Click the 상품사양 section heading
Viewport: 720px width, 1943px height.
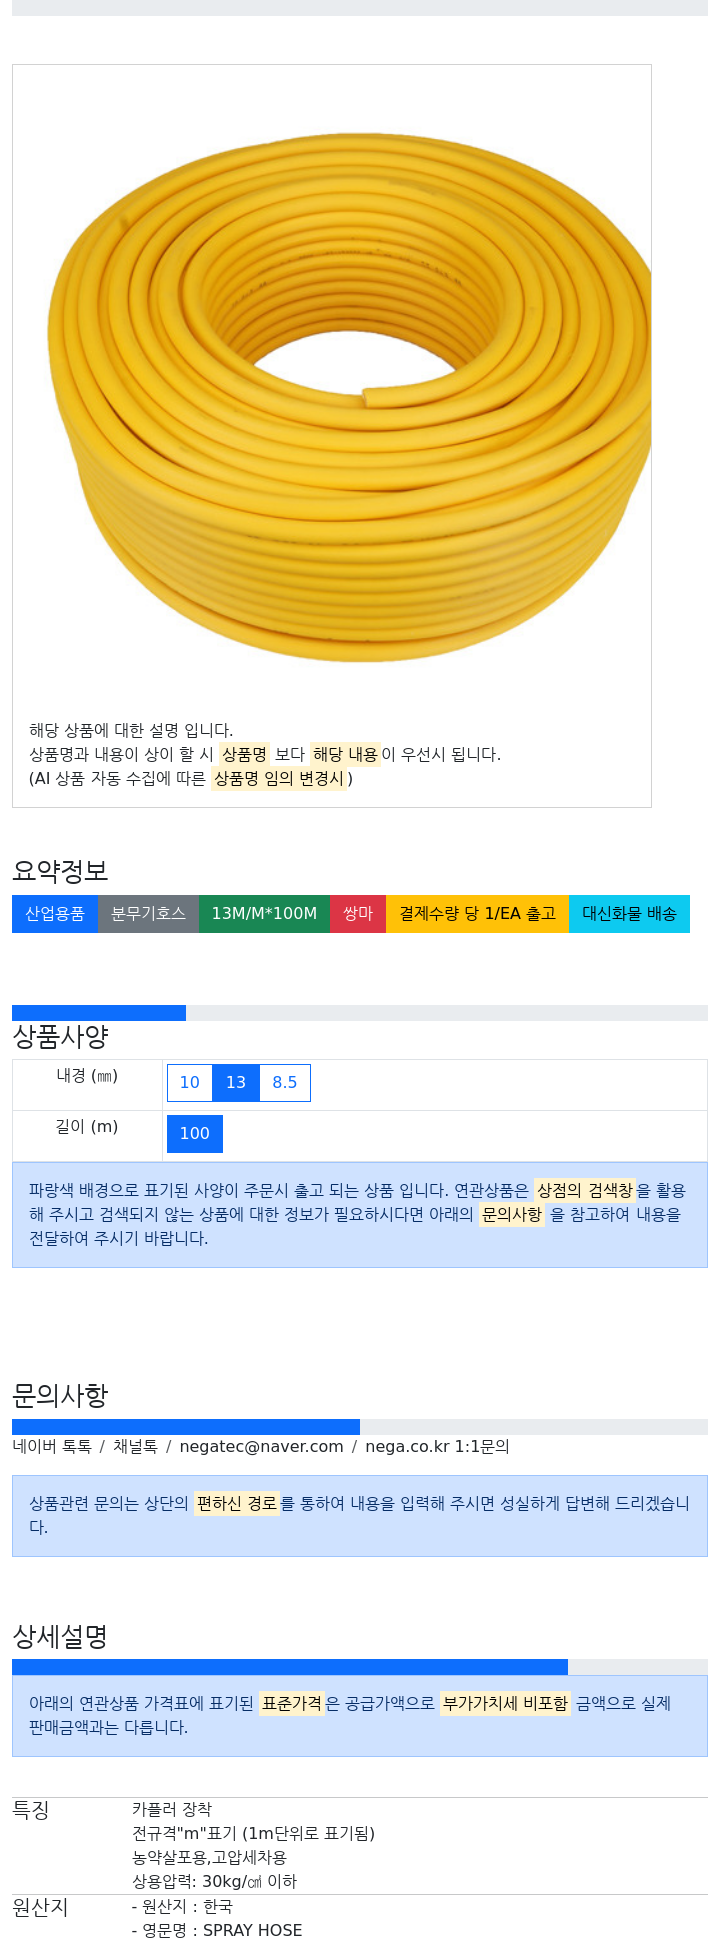point(60,1037)
